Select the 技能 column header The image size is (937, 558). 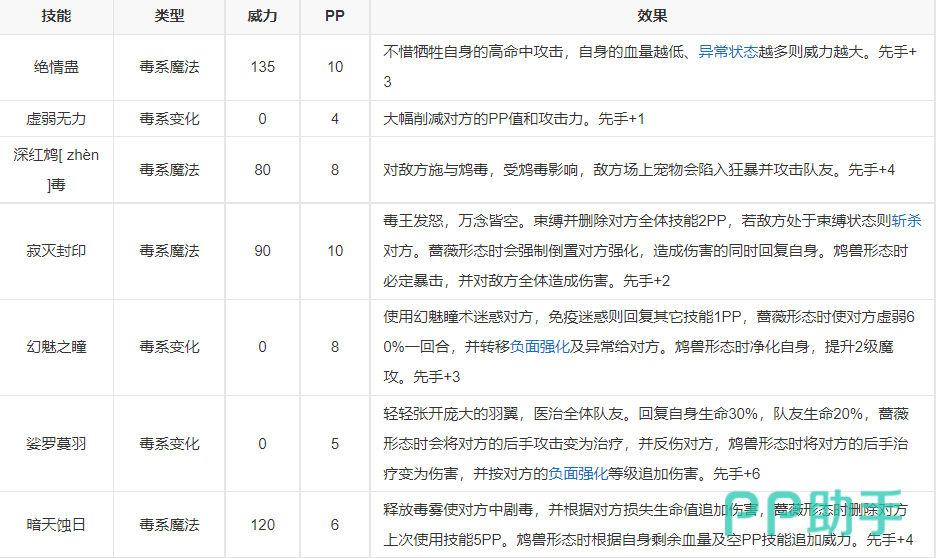(56, 17)
